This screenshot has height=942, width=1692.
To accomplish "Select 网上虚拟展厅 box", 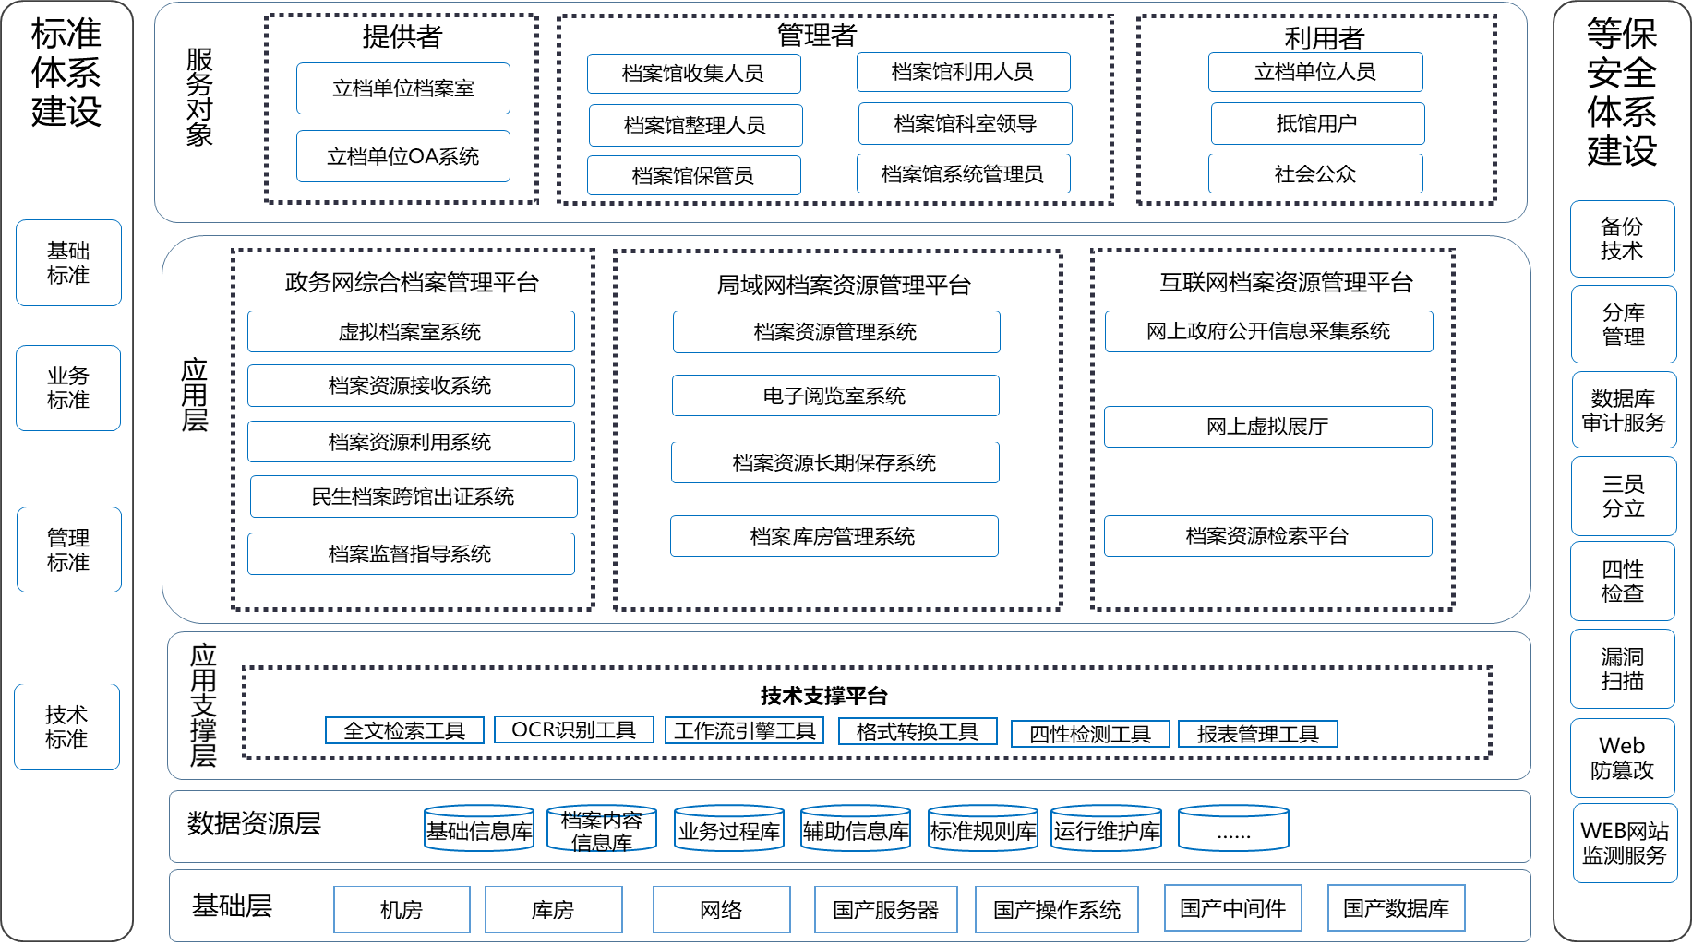I will (1269, 427).
